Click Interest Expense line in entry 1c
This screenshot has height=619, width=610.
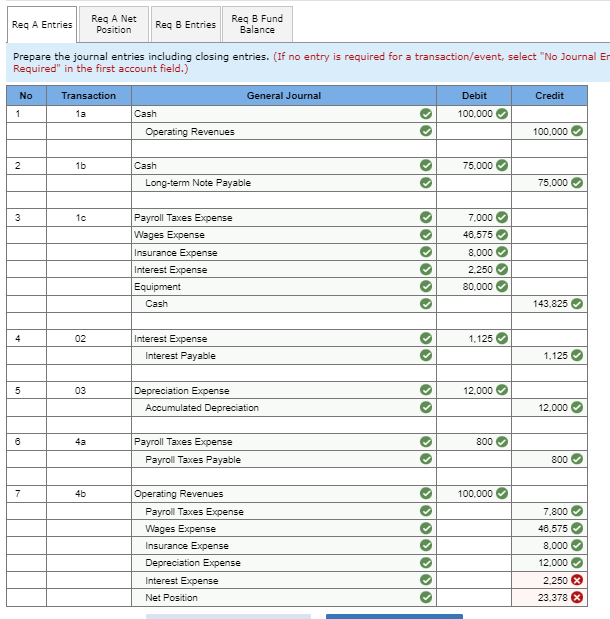[x=284, y=270]
